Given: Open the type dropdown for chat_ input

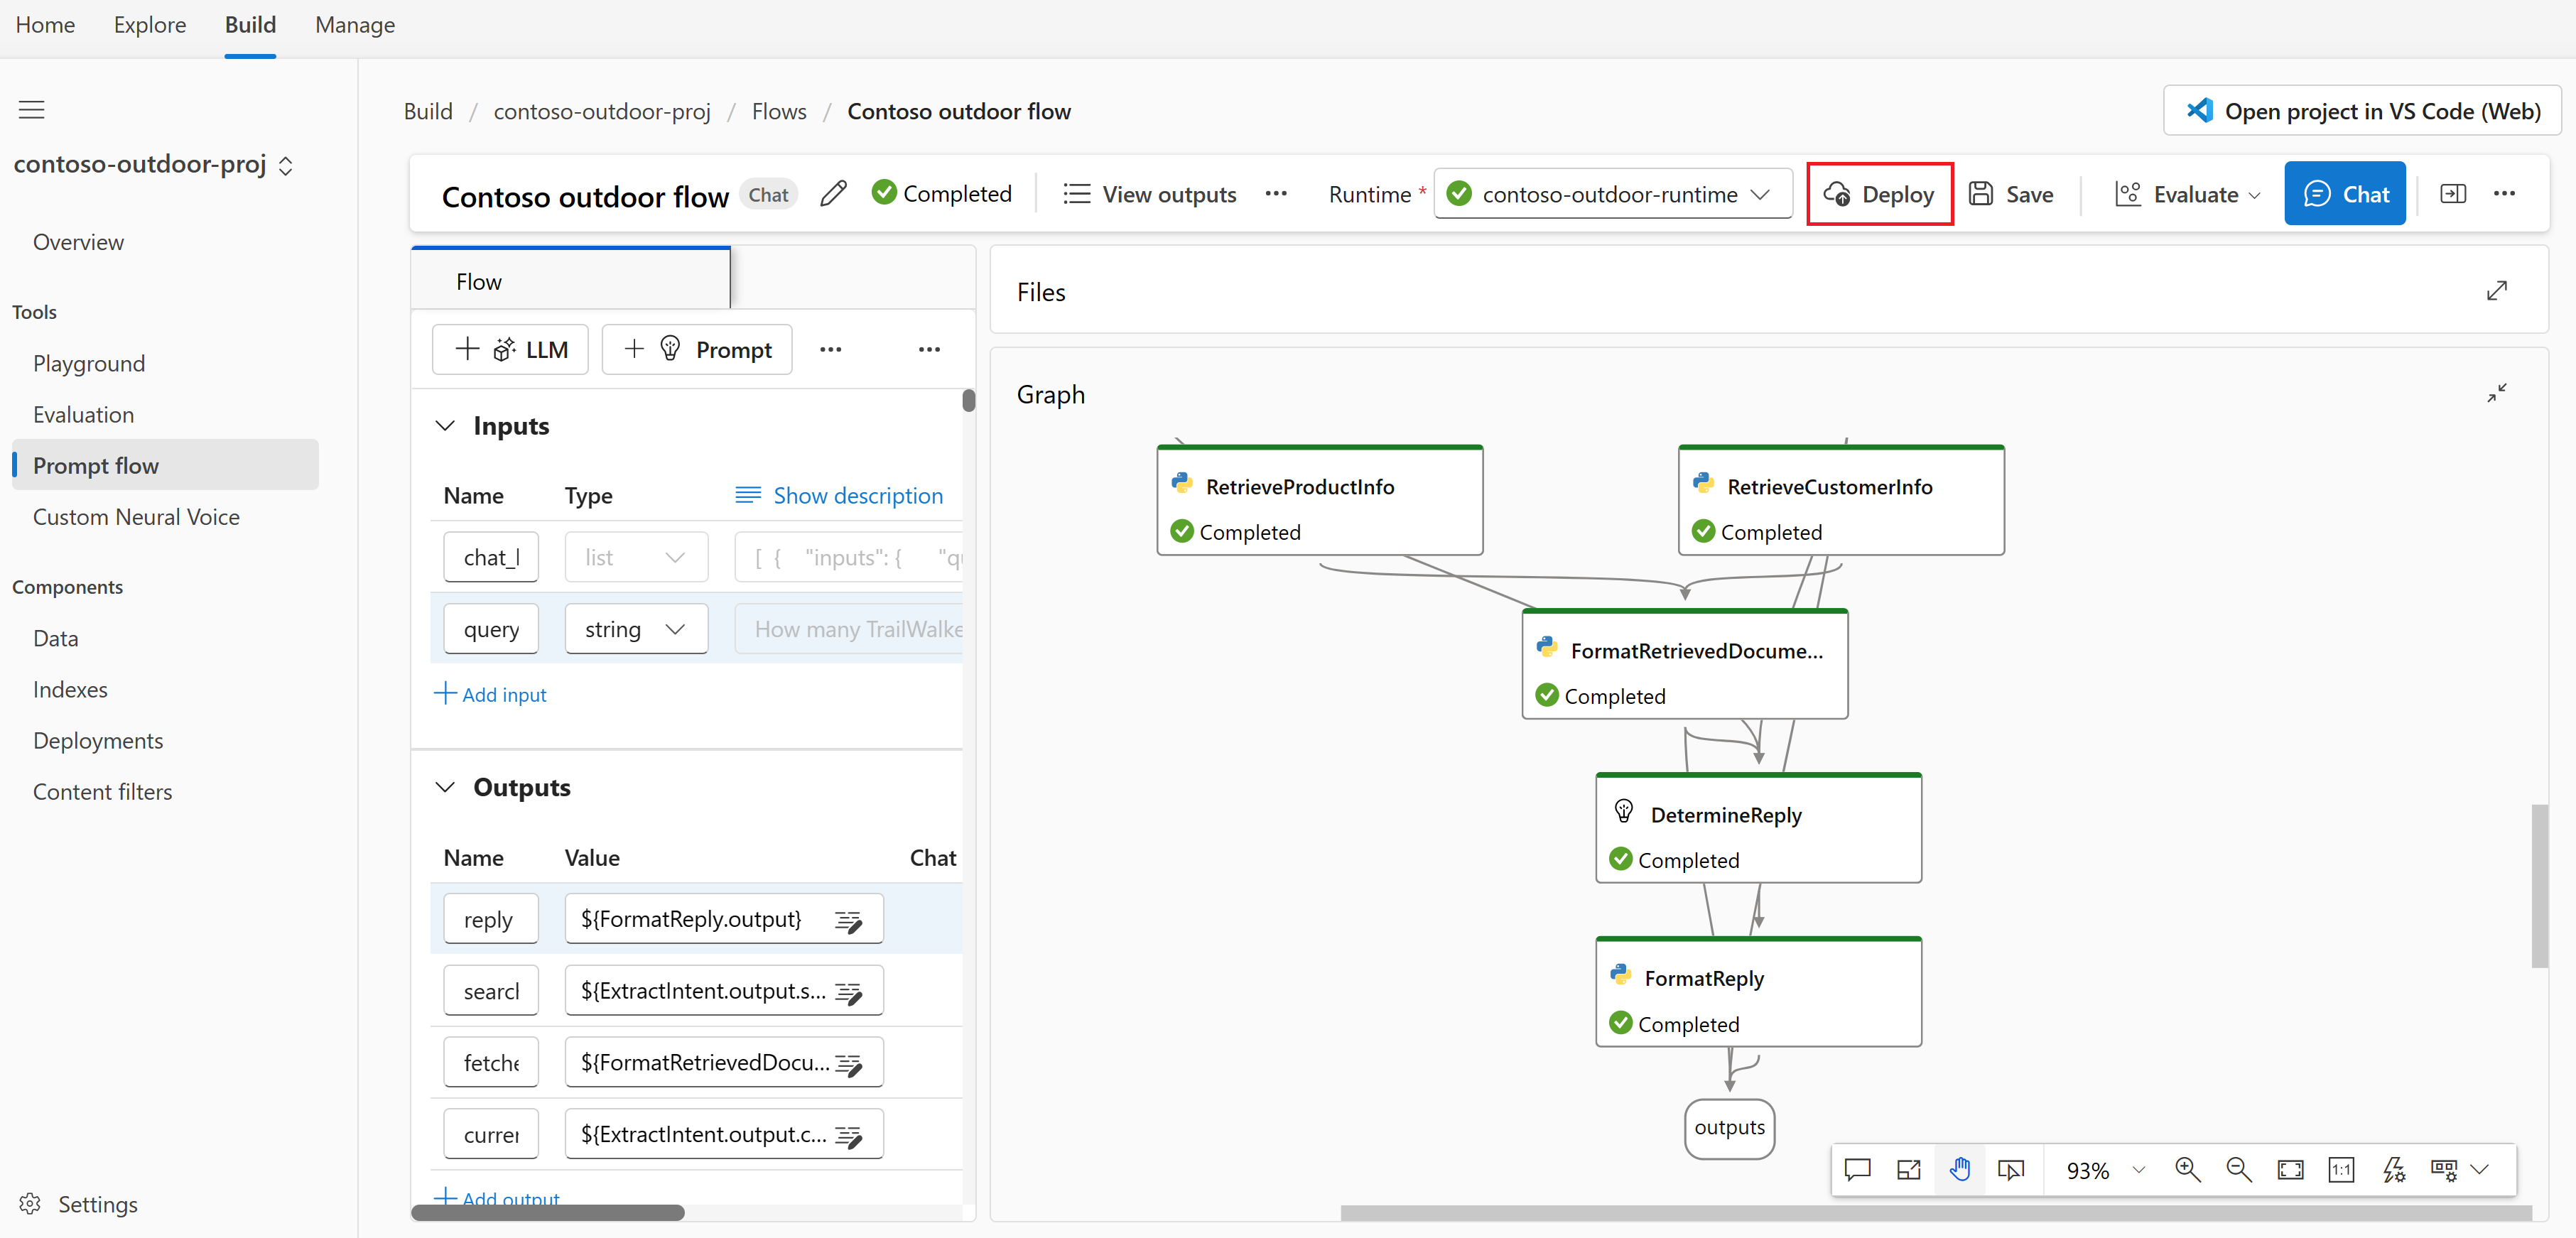Looking at the screenshot, I should (x=636, y=558).
